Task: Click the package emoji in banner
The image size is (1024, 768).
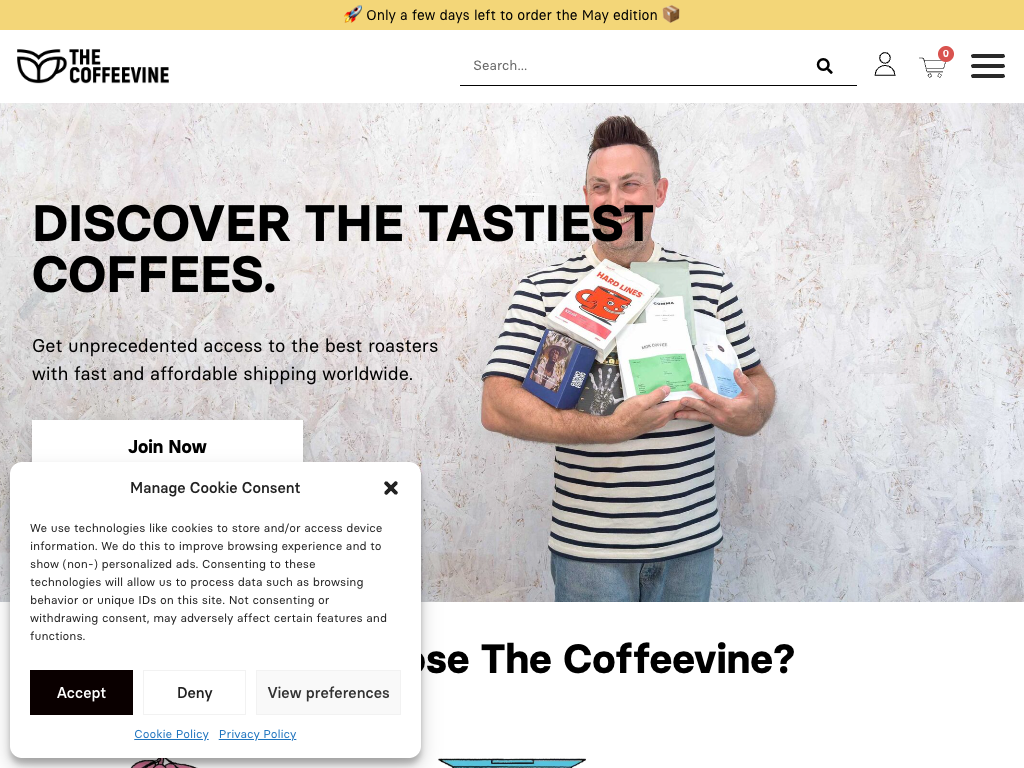Action: point(671,14)
